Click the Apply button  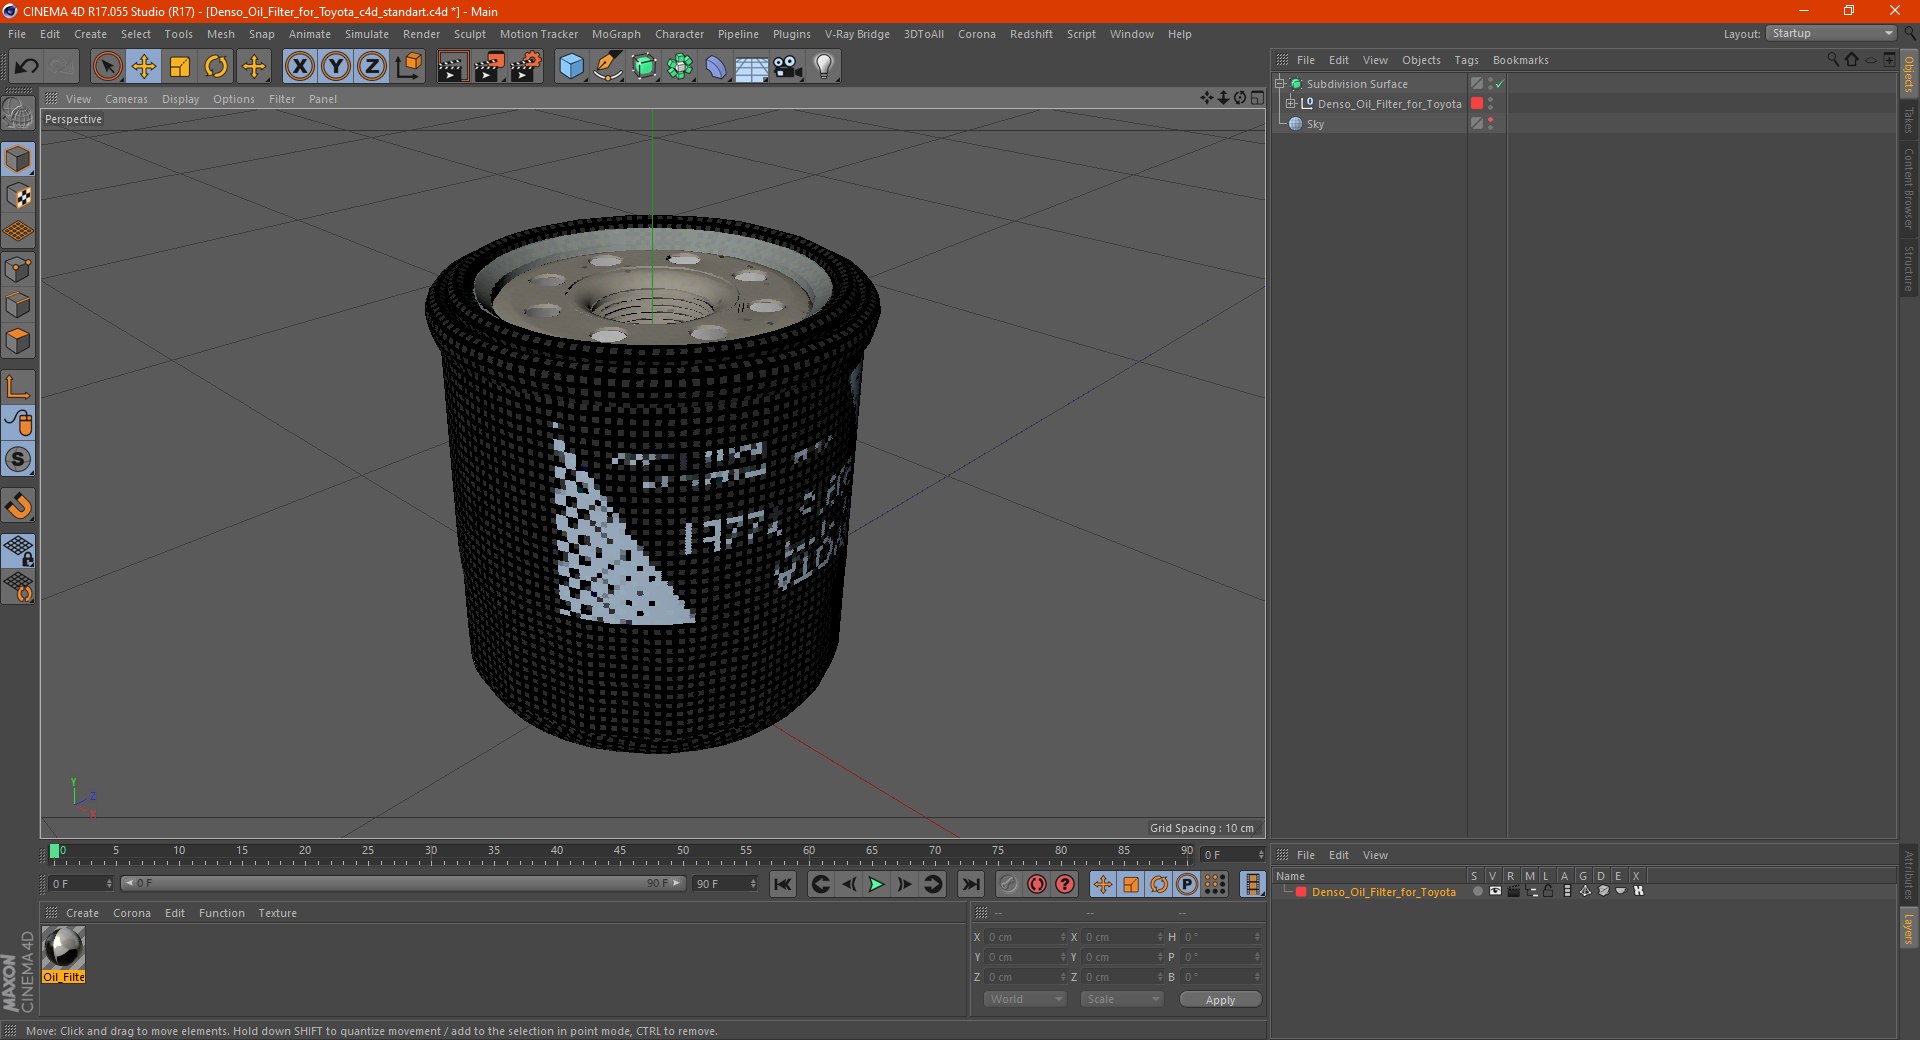[1220, 1000]
